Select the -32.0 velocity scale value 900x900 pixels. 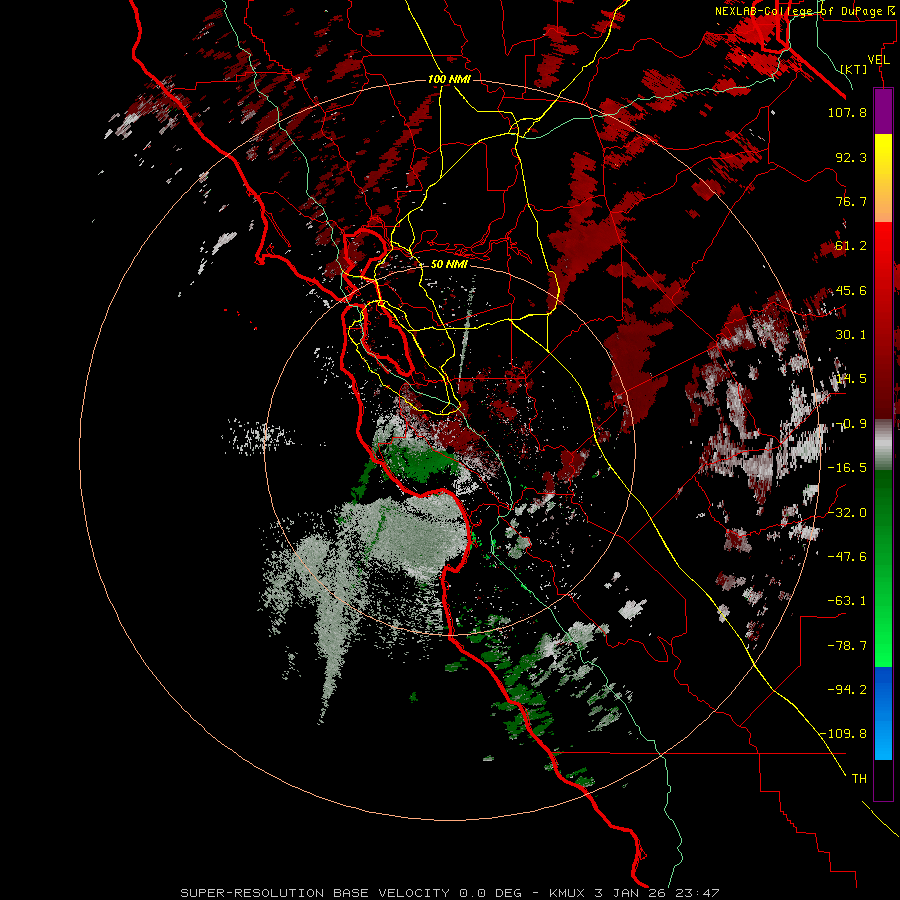847,512
